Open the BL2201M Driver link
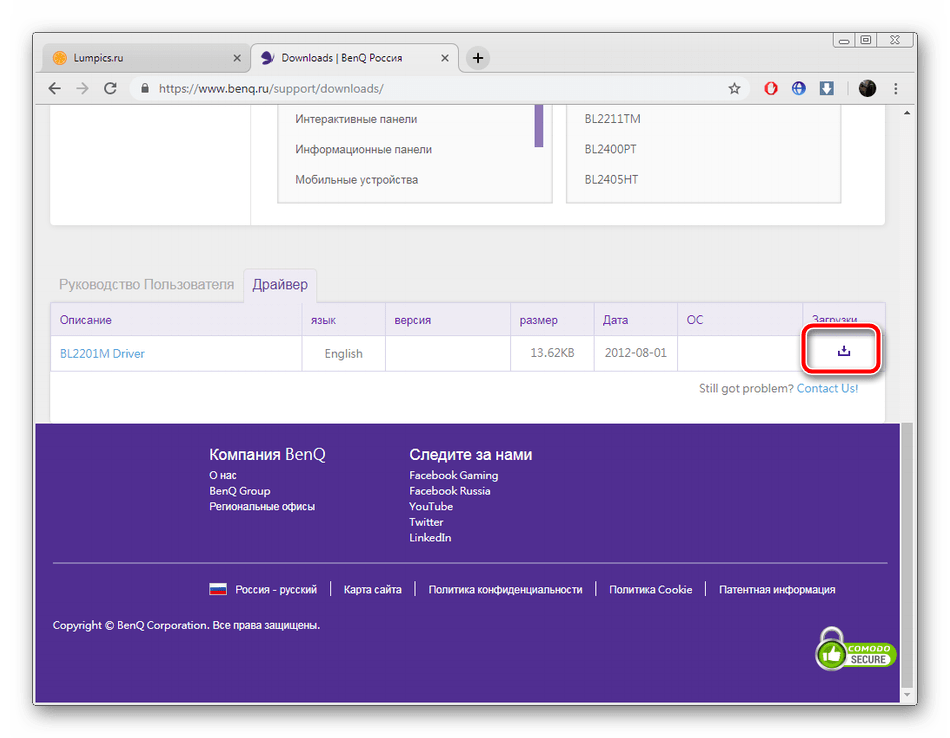This screenshot has width=950, height=738. (102, 353)
